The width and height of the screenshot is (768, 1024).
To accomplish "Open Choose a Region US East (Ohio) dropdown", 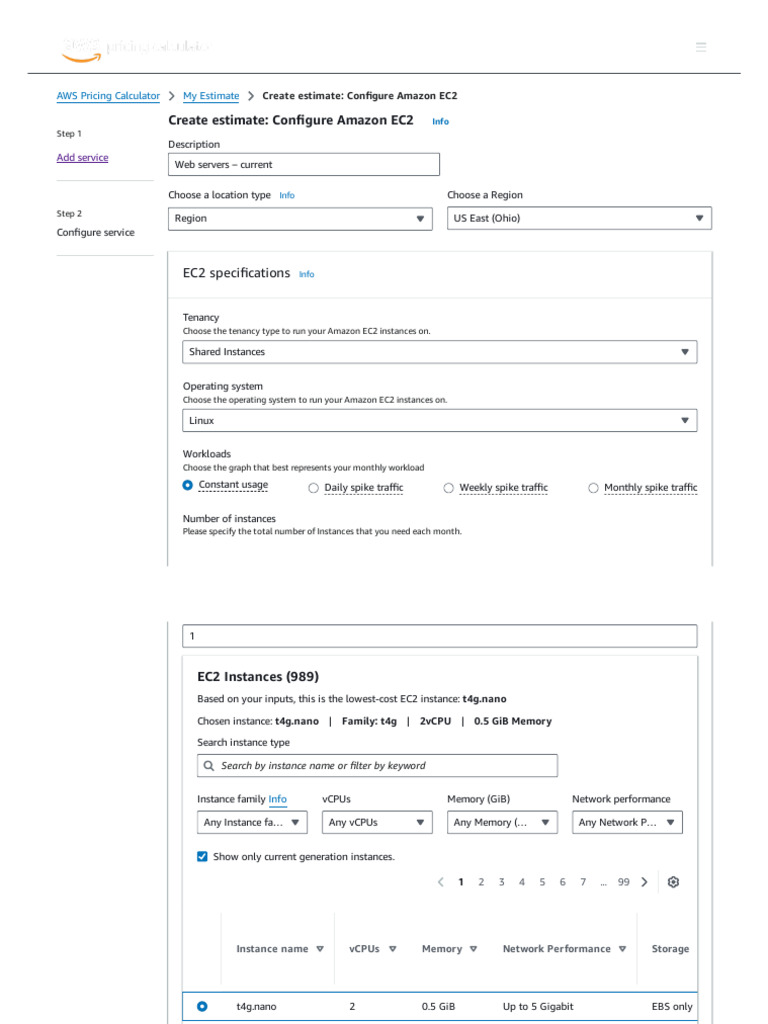I will click(579, 218).
